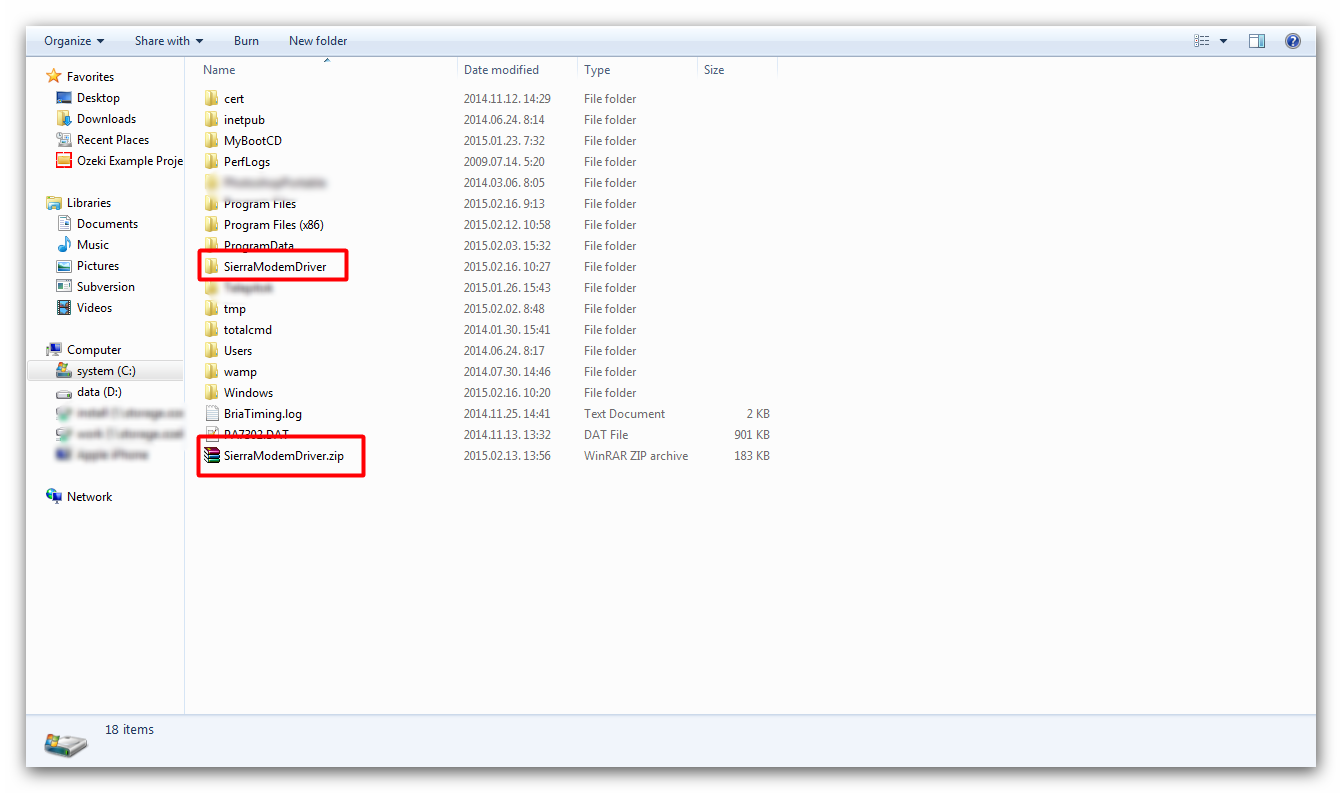Toggle sort order on the Name column
The width and height of the screenshot is (1342, 793).
[219, 69]
